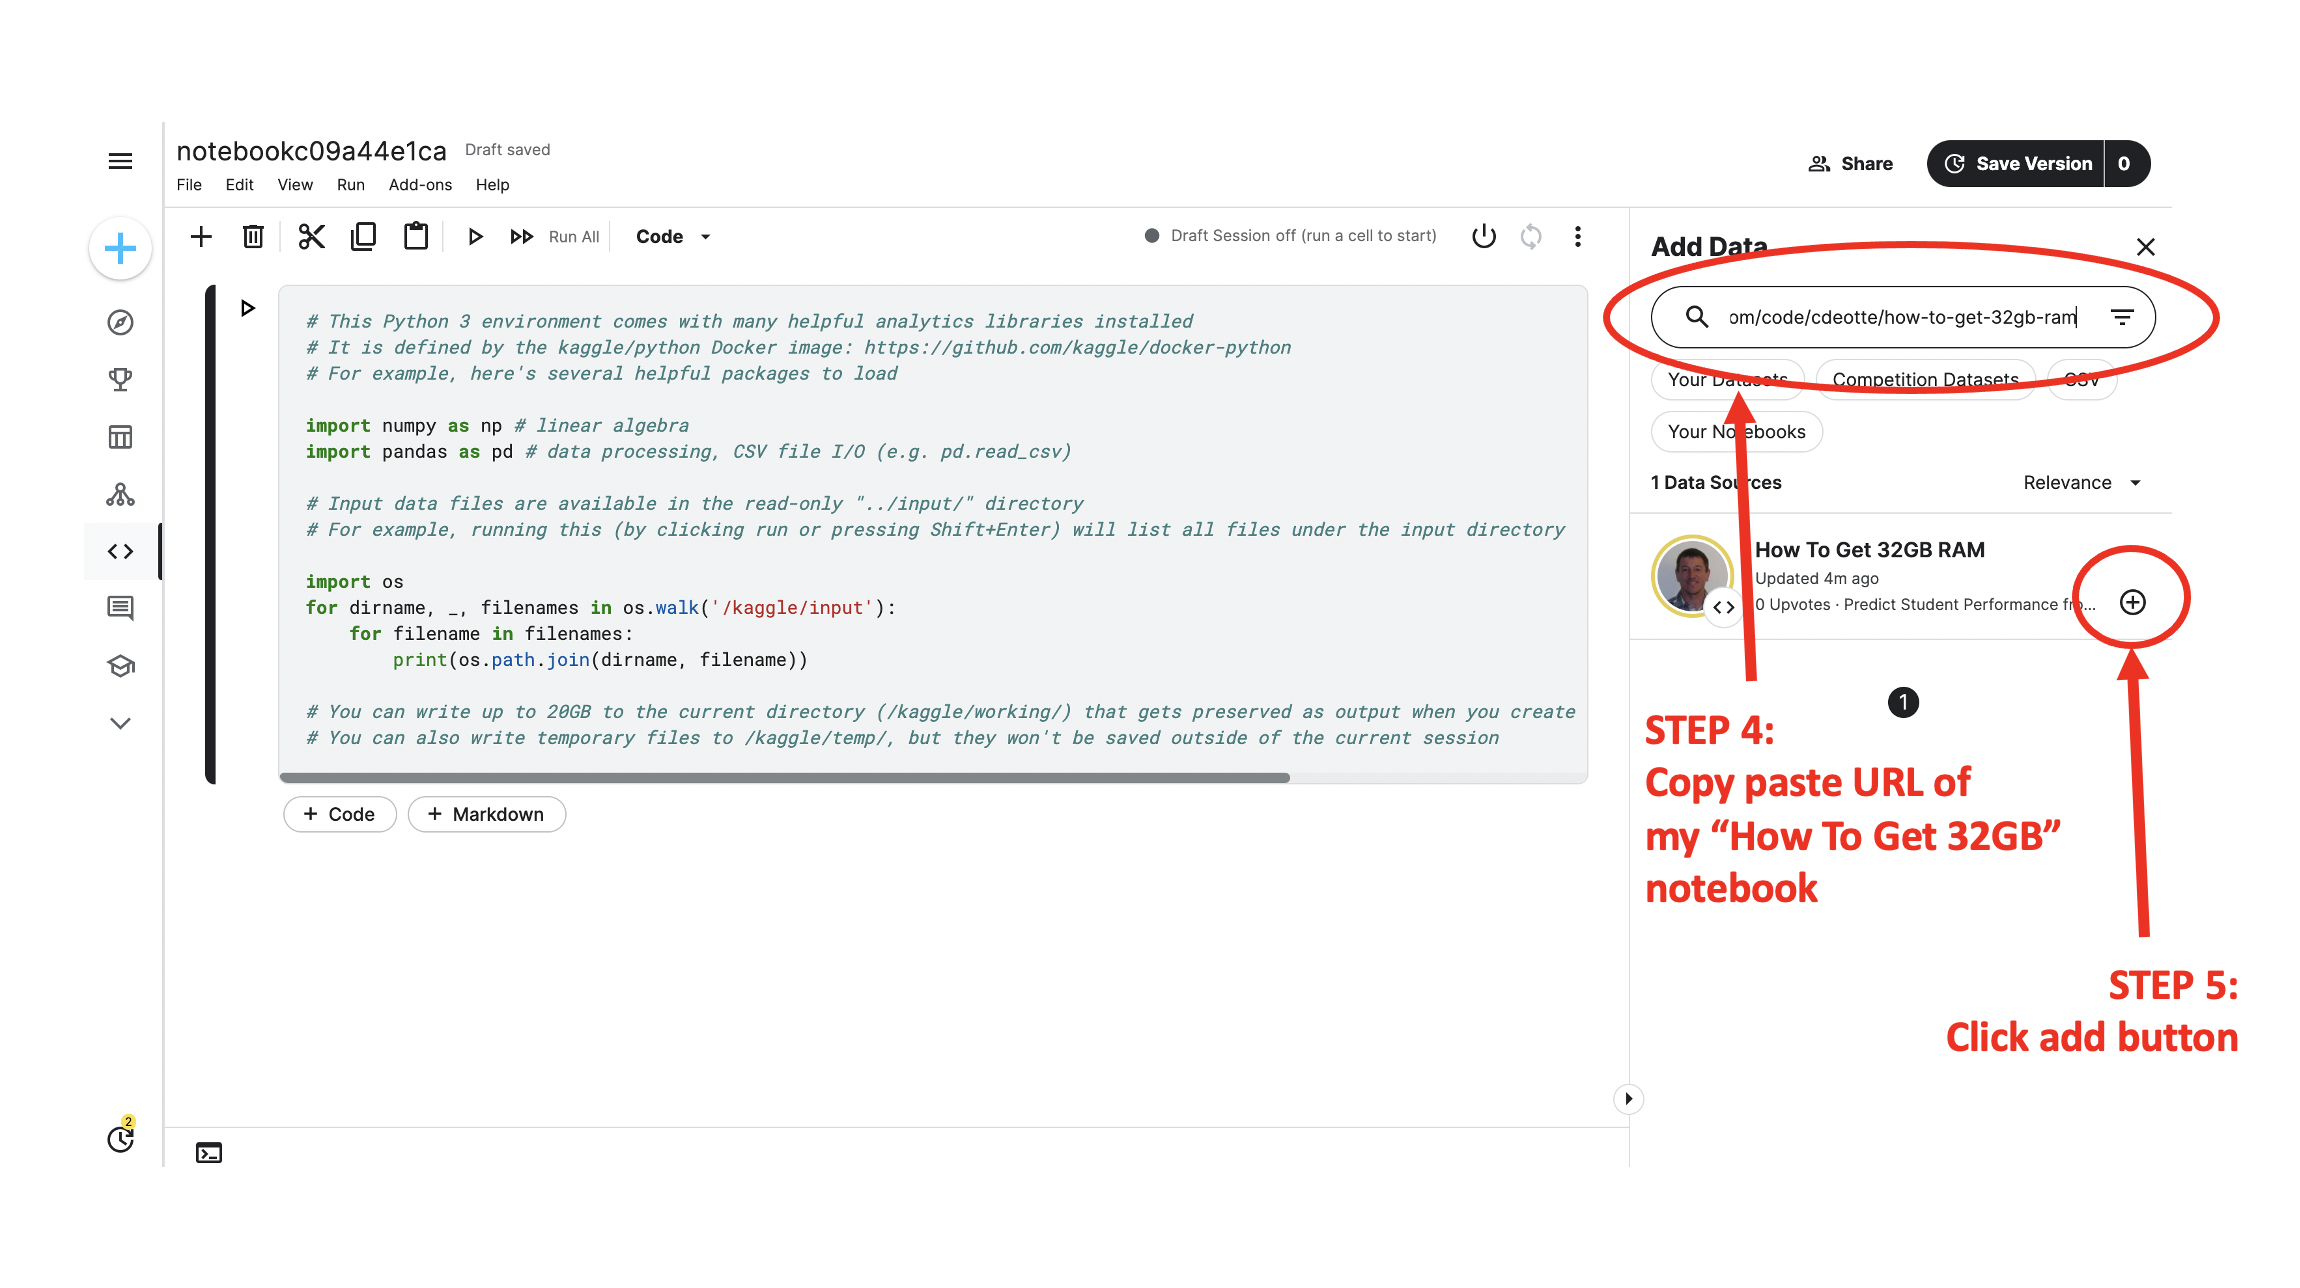
Task: Collapse the right side panel arrow
Action: tap(1628, 1099)
